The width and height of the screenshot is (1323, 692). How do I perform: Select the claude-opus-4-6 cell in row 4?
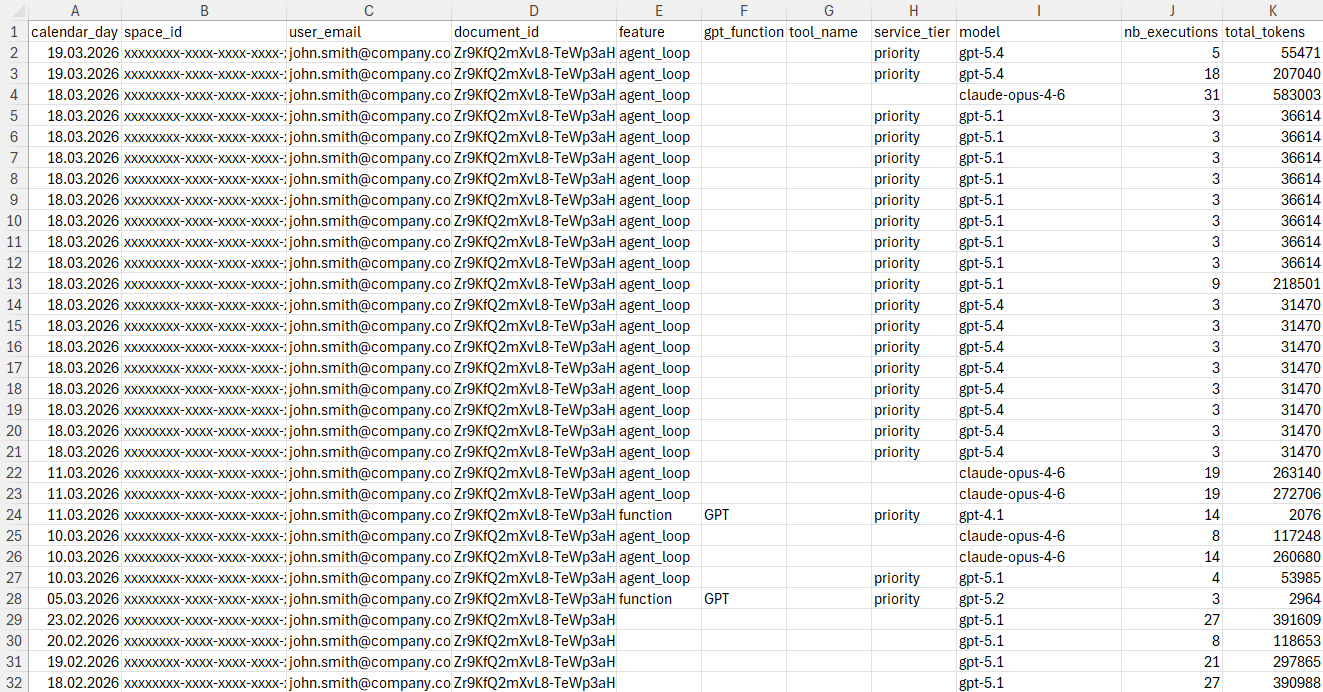click(1010, 94)
